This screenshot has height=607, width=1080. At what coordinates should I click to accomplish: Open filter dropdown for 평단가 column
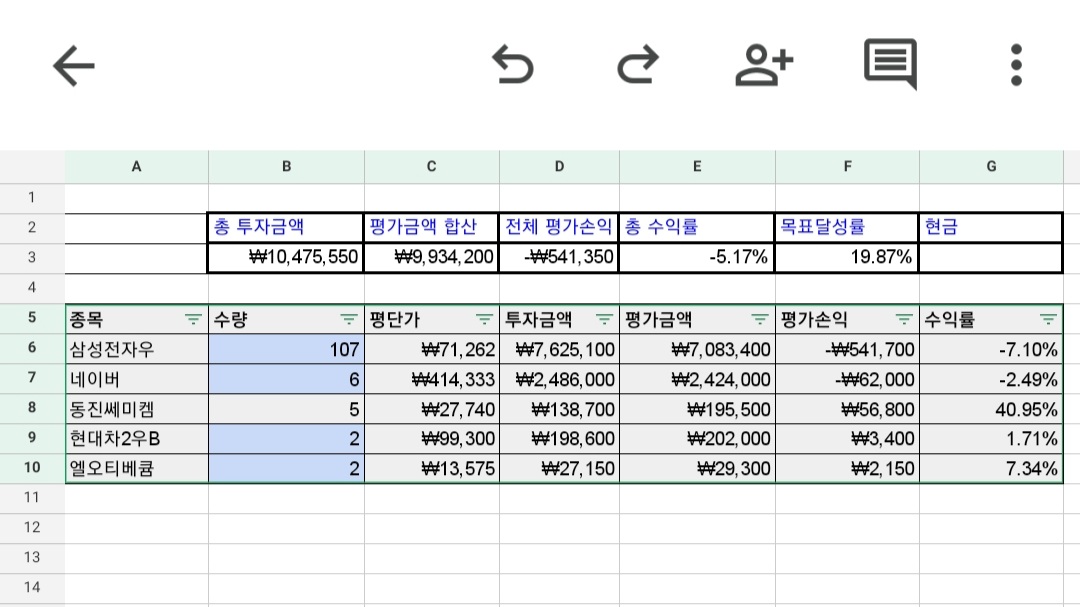pos(484,319)
